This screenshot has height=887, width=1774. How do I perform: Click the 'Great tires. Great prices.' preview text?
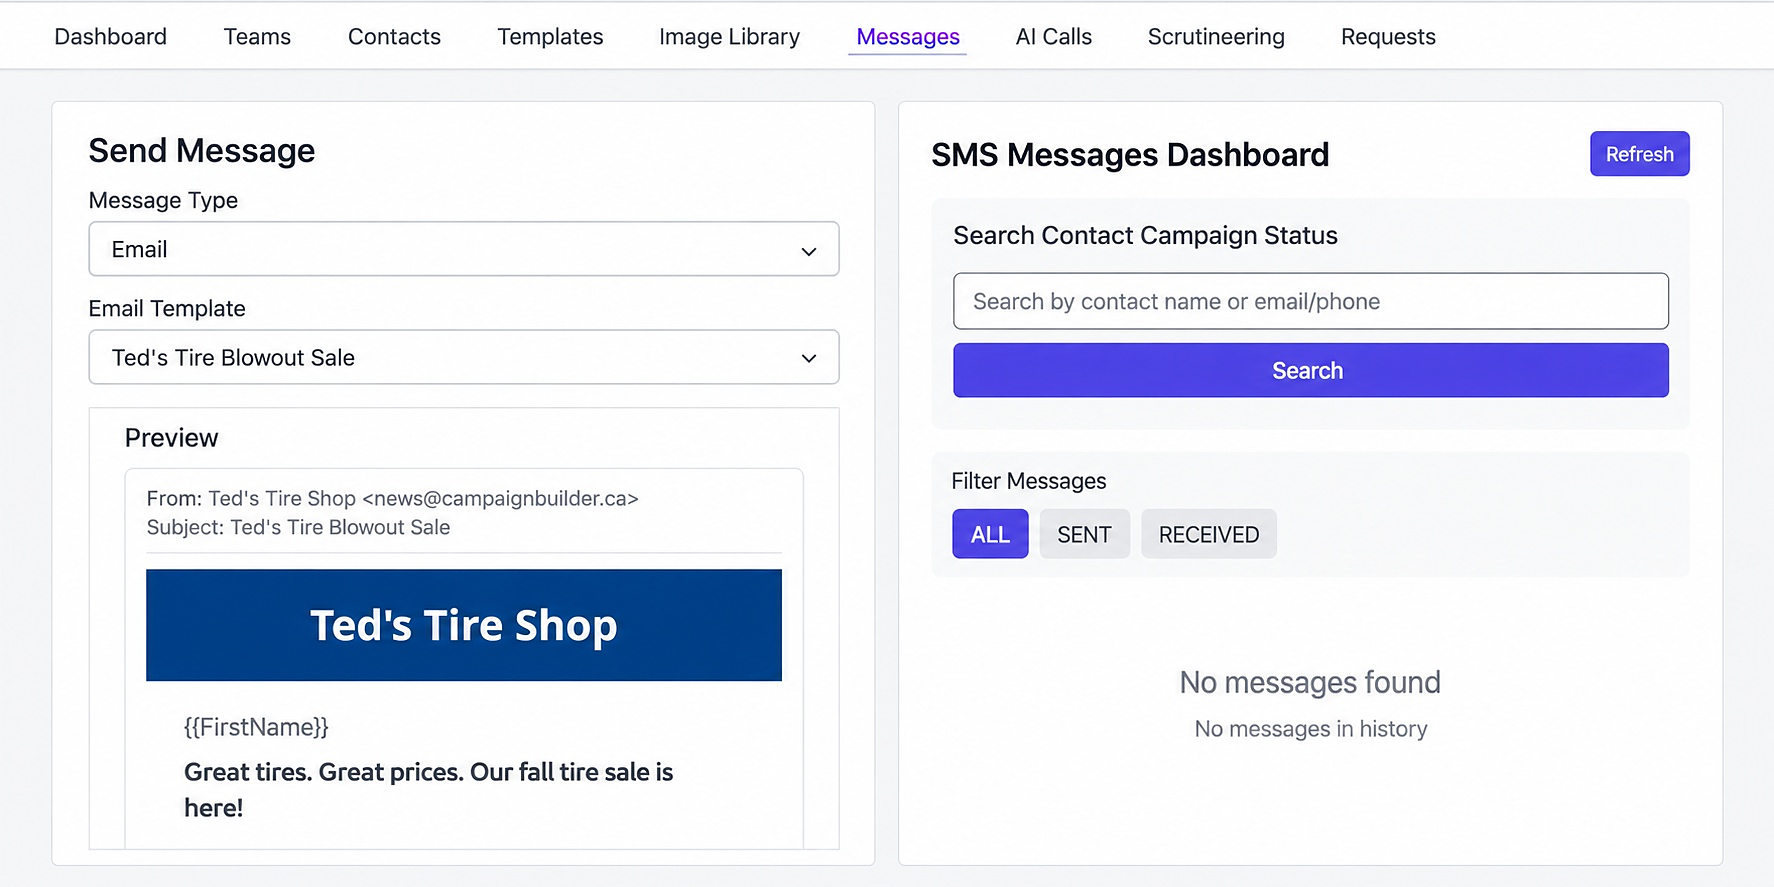(x=428, y=789)
